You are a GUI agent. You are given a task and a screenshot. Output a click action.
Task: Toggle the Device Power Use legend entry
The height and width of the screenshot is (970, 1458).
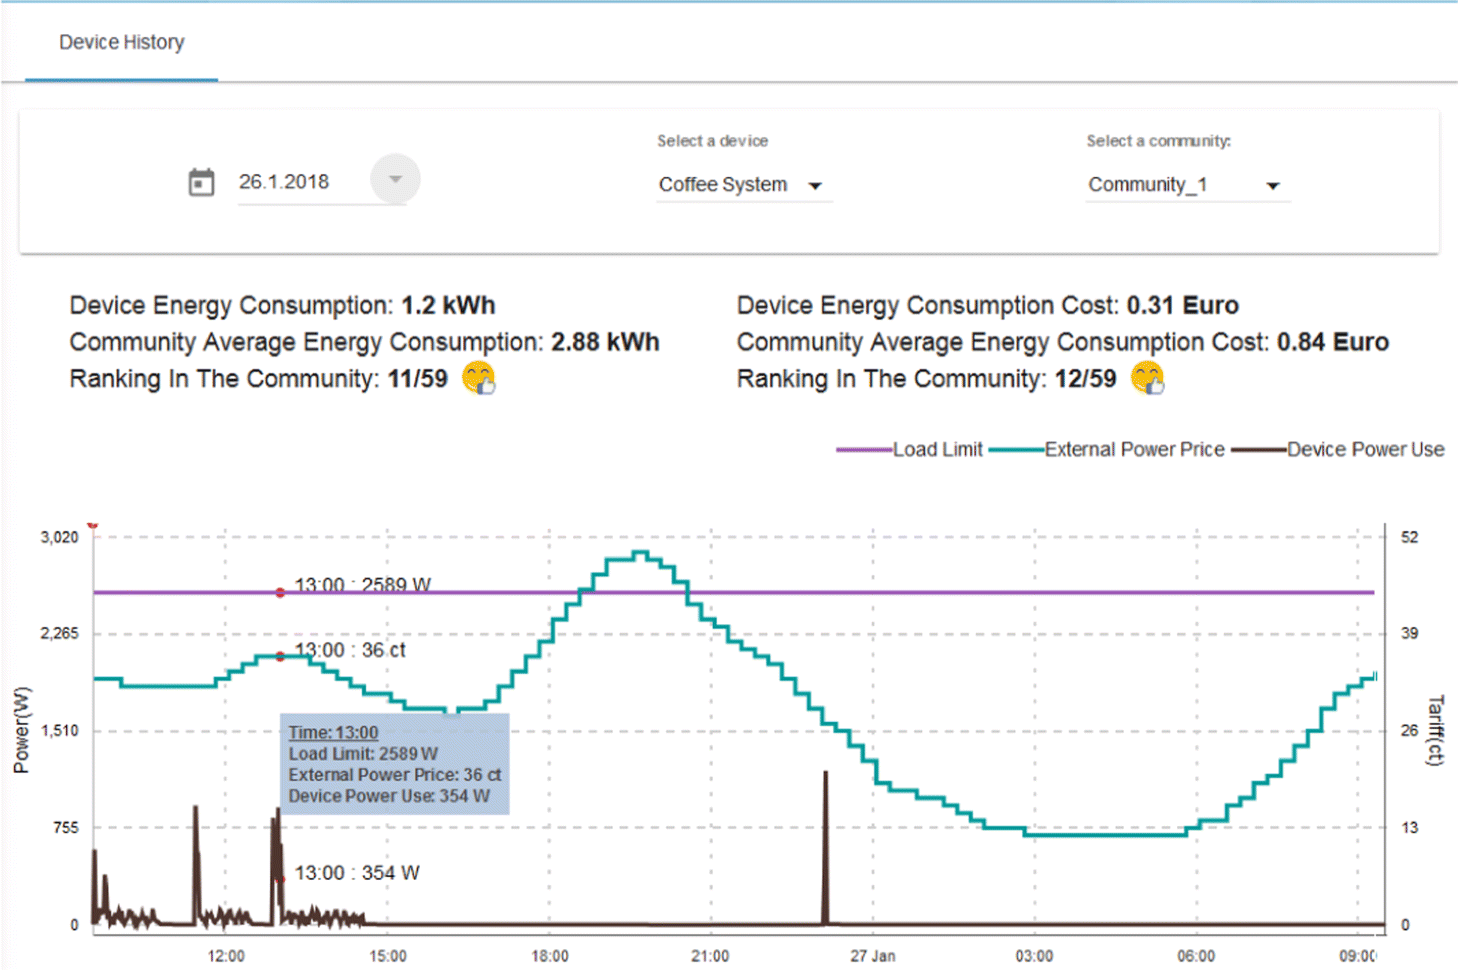[x=1338, y=450]
